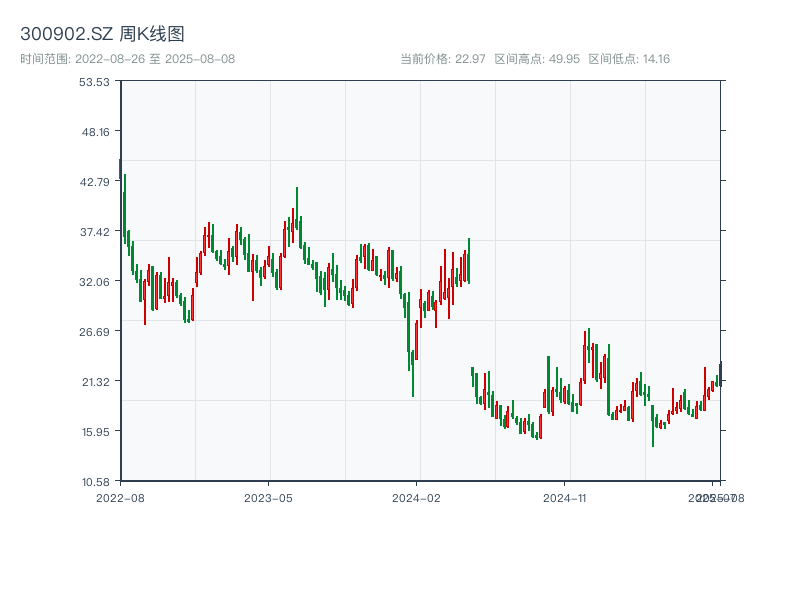Click the 37.42 y-axis price label

pyautogui.click(x=95, y=232)
